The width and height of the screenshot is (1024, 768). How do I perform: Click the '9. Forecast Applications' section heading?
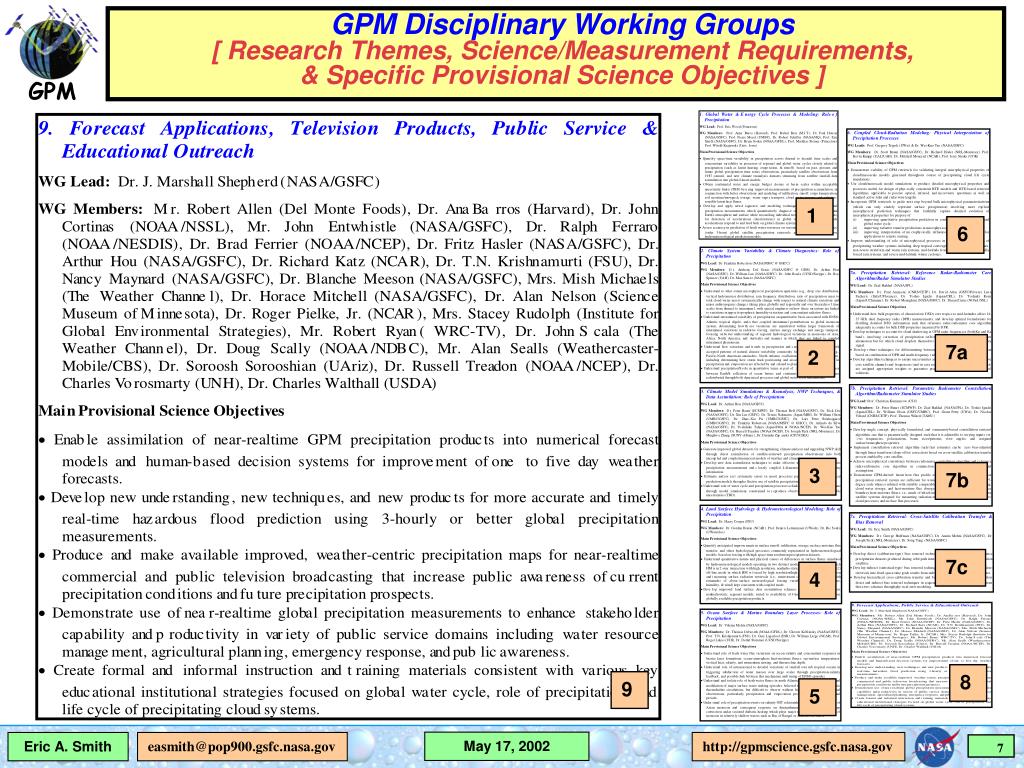(x=347, y=129)
